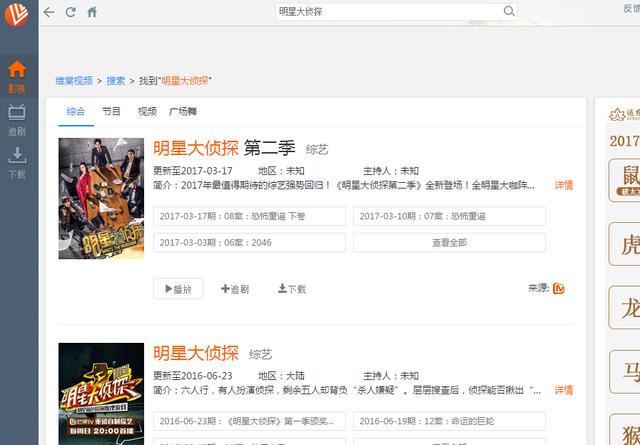640x445 pixels.
Task: Go back with the arrow icon
Action: [49, 12]
